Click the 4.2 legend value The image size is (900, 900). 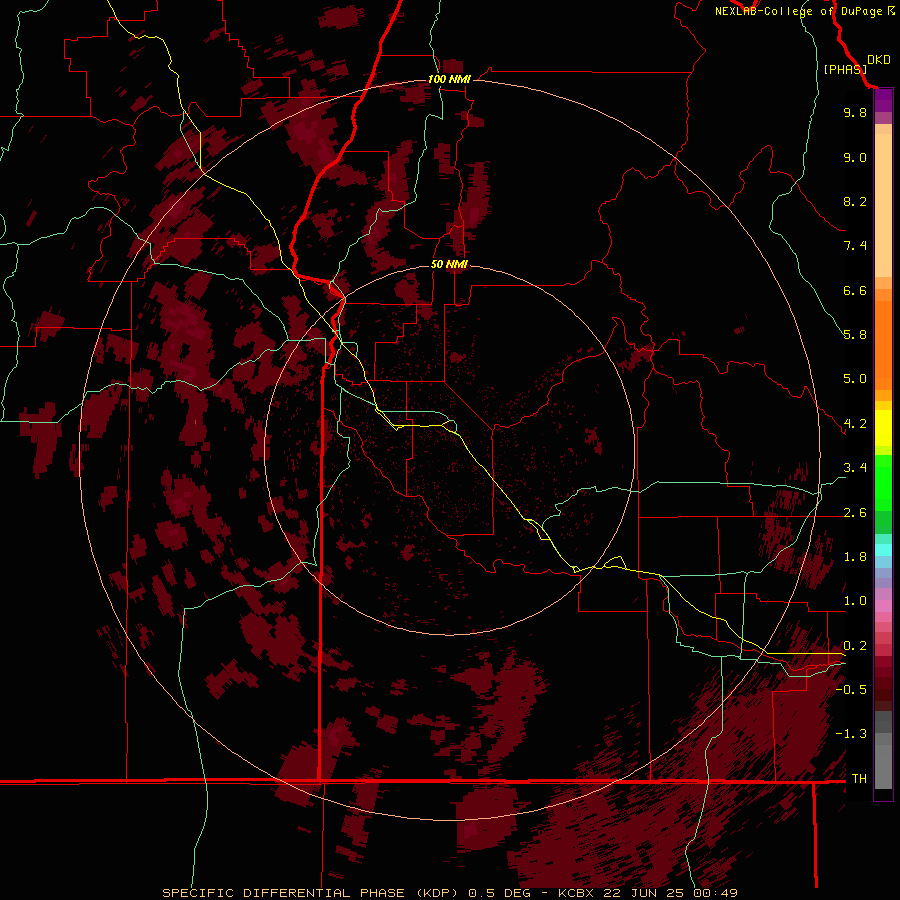tap(855, 424)
